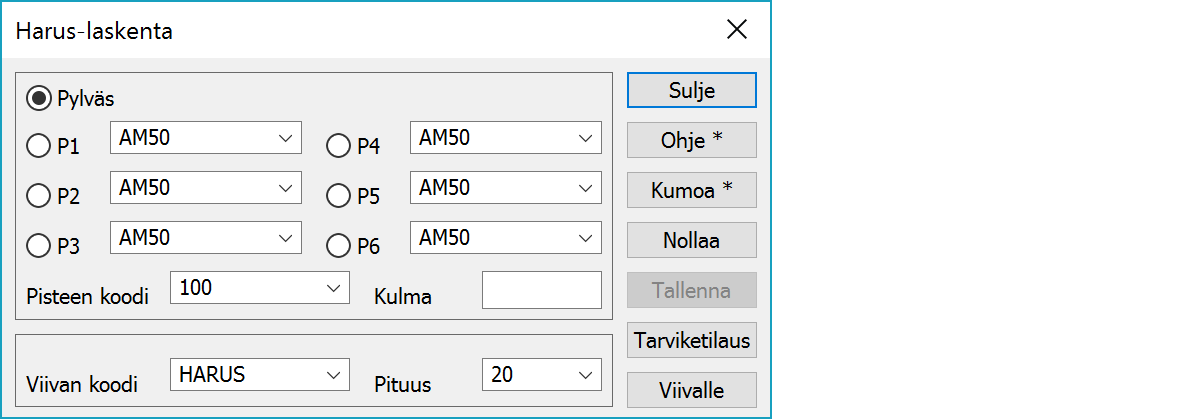The width and height of the screenshot is (1200, 419).
Task: Pick the P5 radio option
Action: [x=340, y=196]
